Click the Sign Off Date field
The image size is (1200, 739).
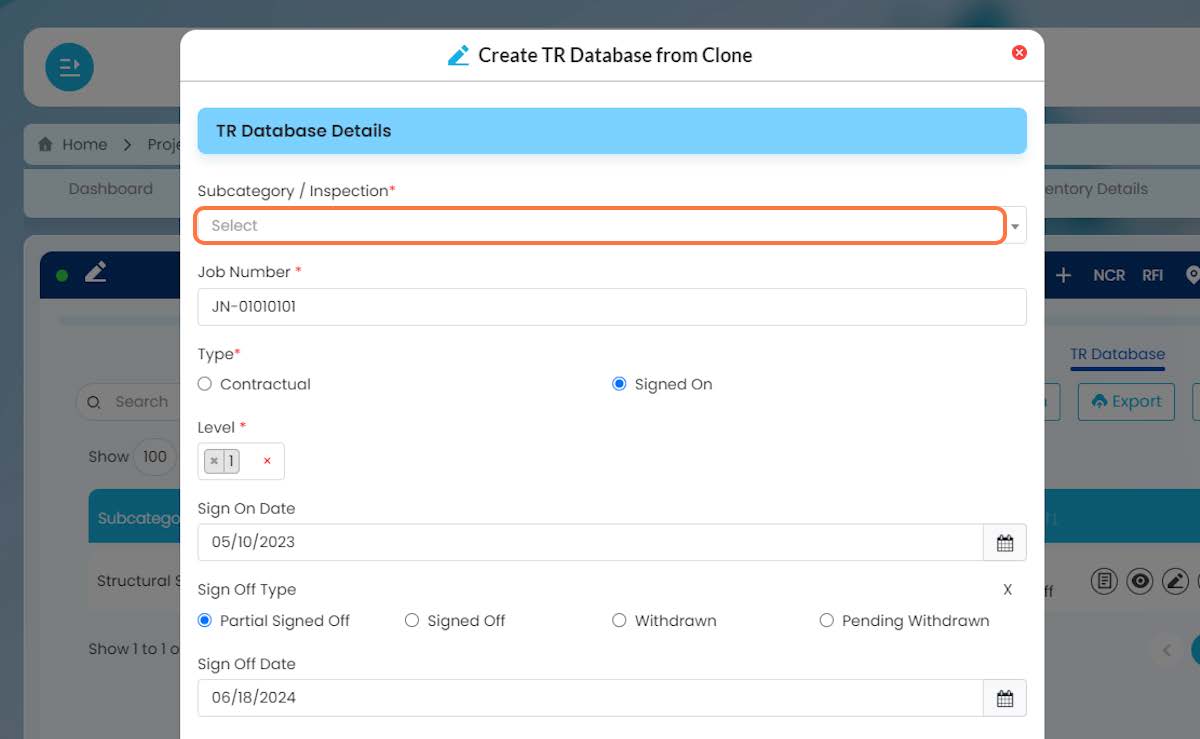click(590, 697)
